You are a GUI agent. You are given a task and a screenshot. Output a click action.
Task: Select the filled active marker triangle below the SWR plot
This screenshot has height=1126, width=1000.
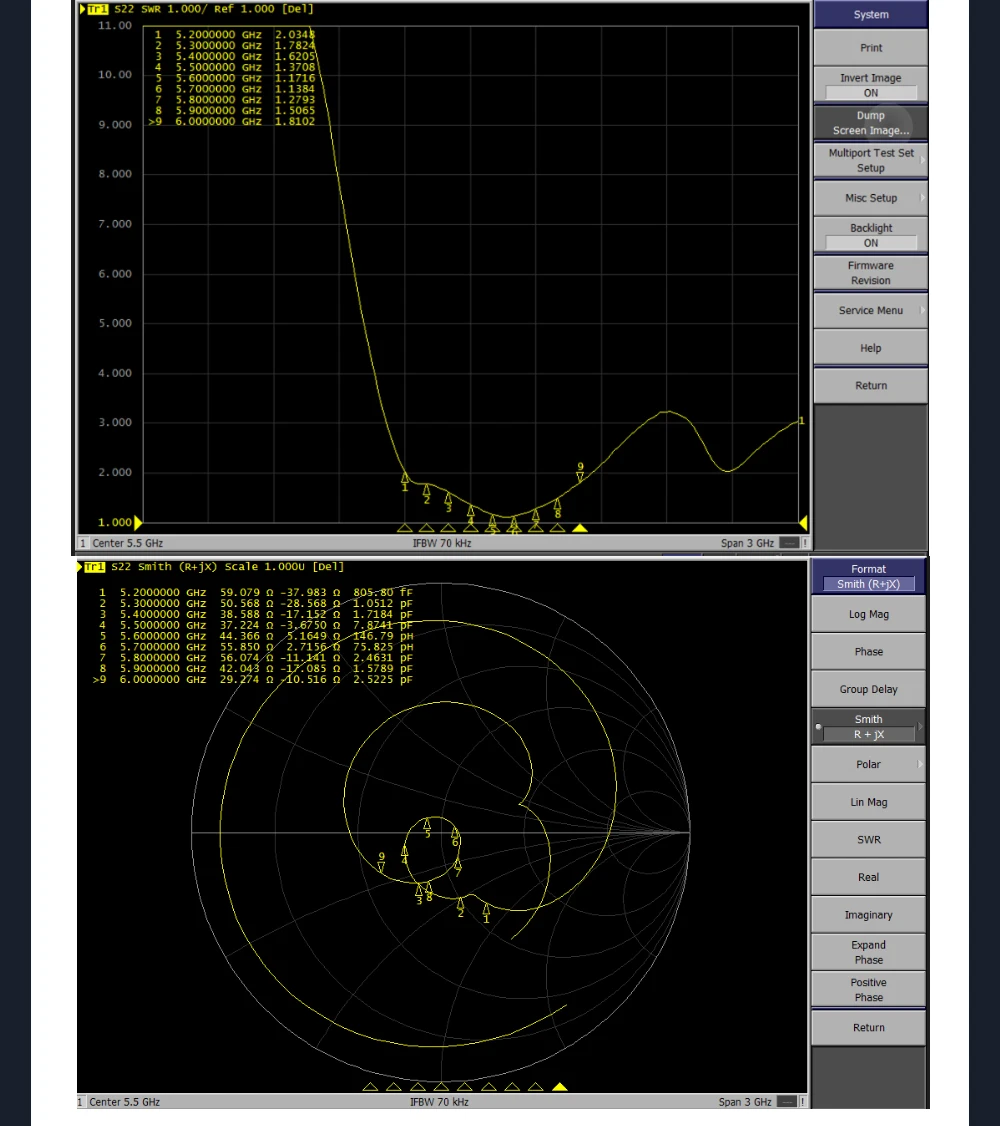[x=580, y=528]
